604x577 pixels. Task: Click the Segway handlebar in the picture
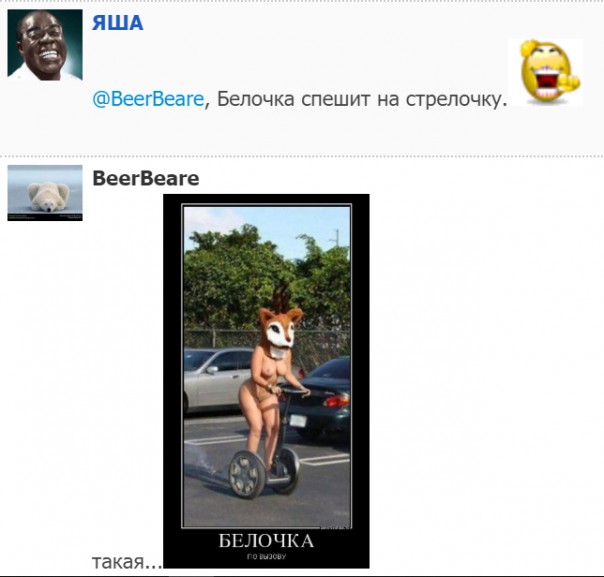[x=294, y=392]
